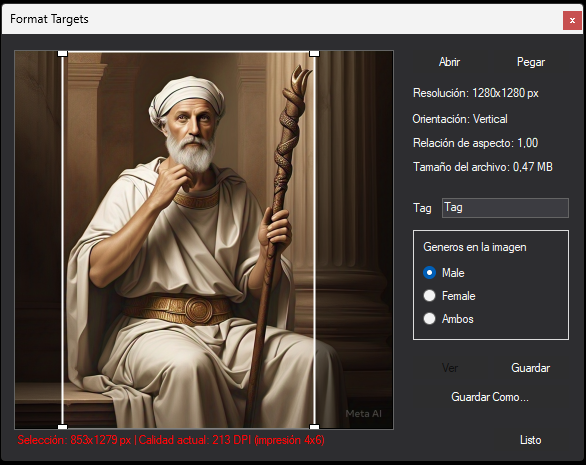The width and height of the screenshot is (586, 465).
Task: Click the Listo button
Action: pyautogui.click(x=530, y=440)
